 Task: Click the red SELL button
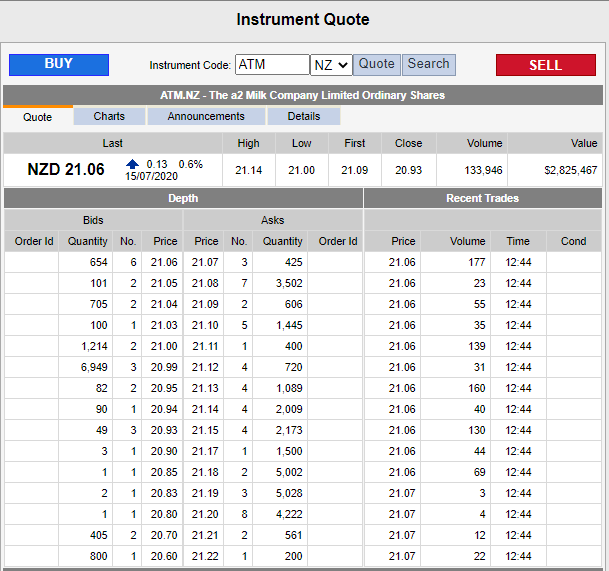[545, 65]
